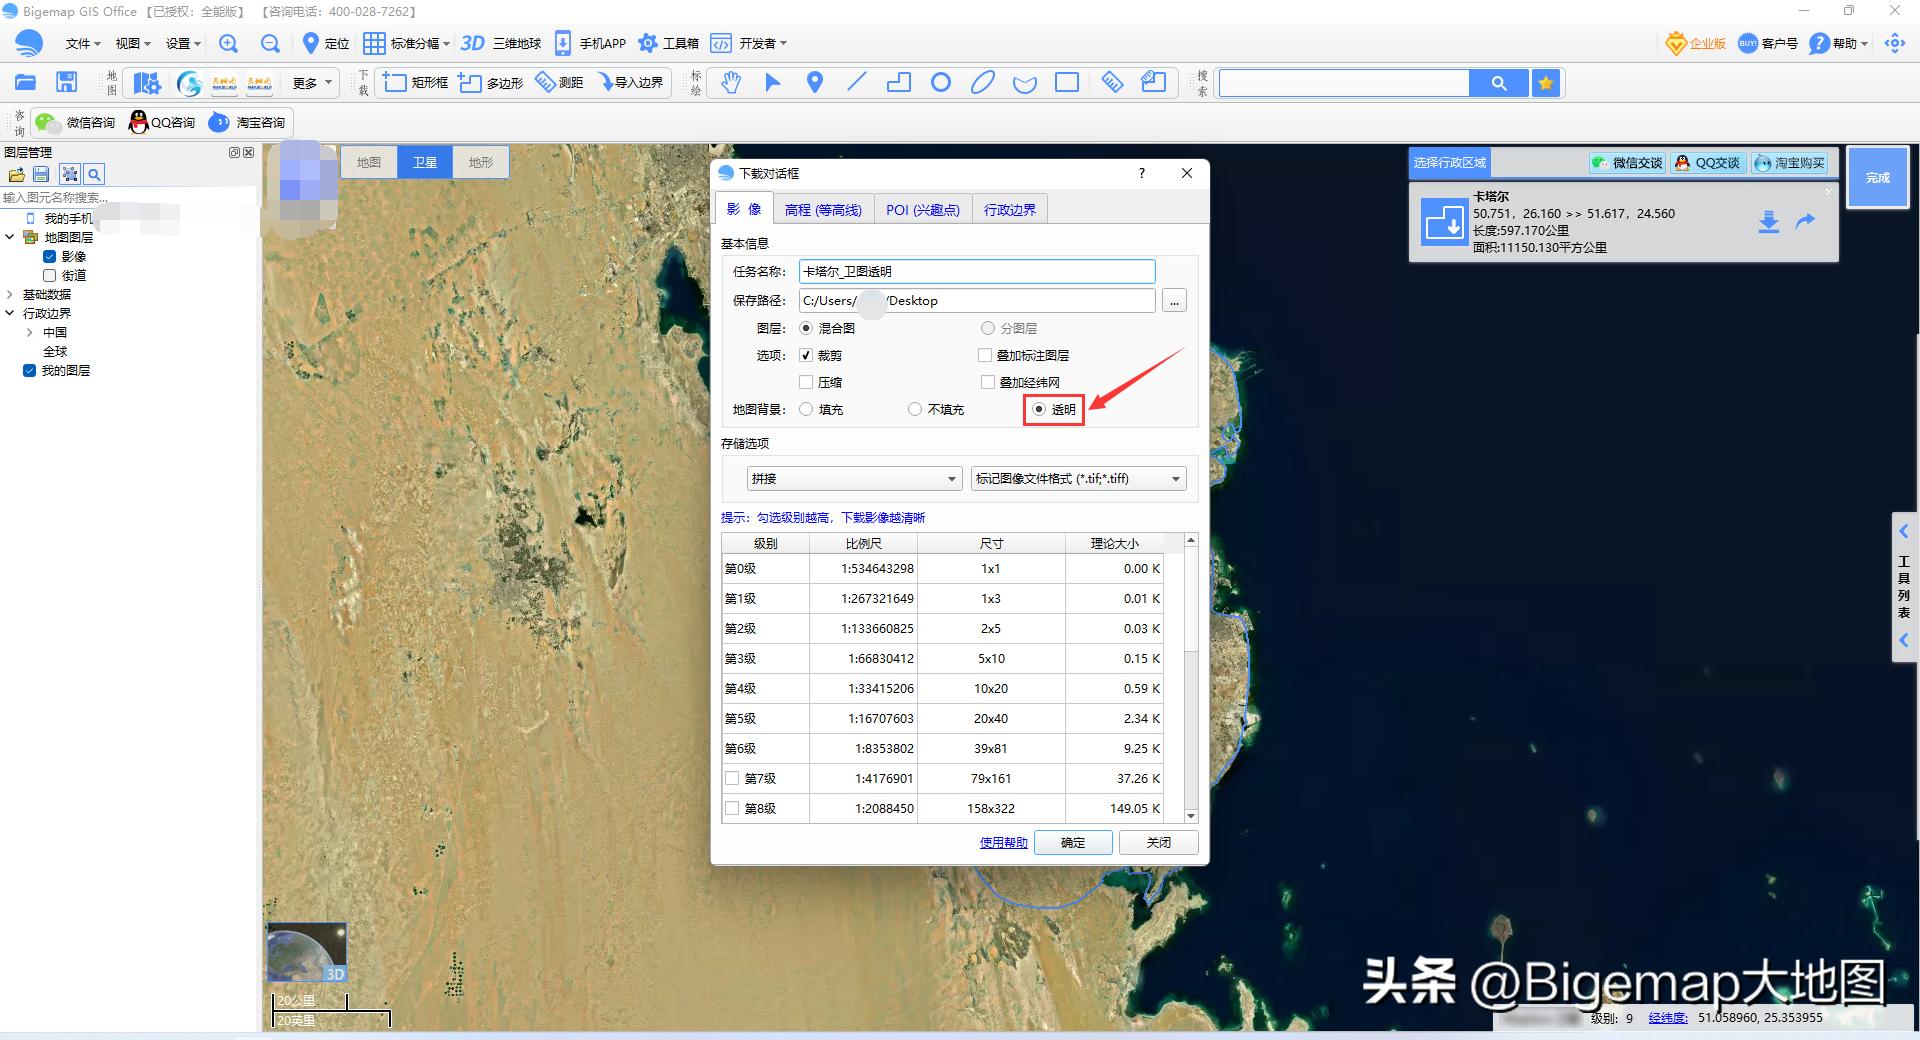Toggle the 街道 layer checkbox

(49, 275)
